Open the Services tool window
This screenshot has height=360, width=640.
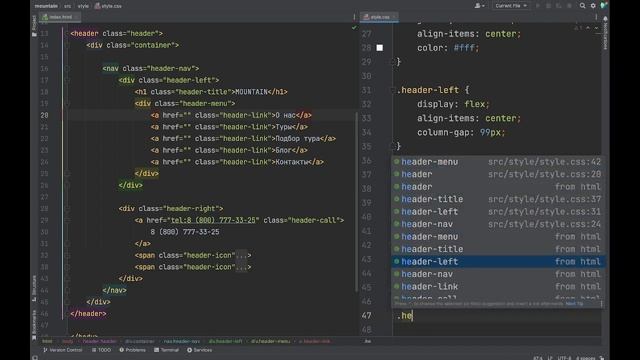point(200,350)
